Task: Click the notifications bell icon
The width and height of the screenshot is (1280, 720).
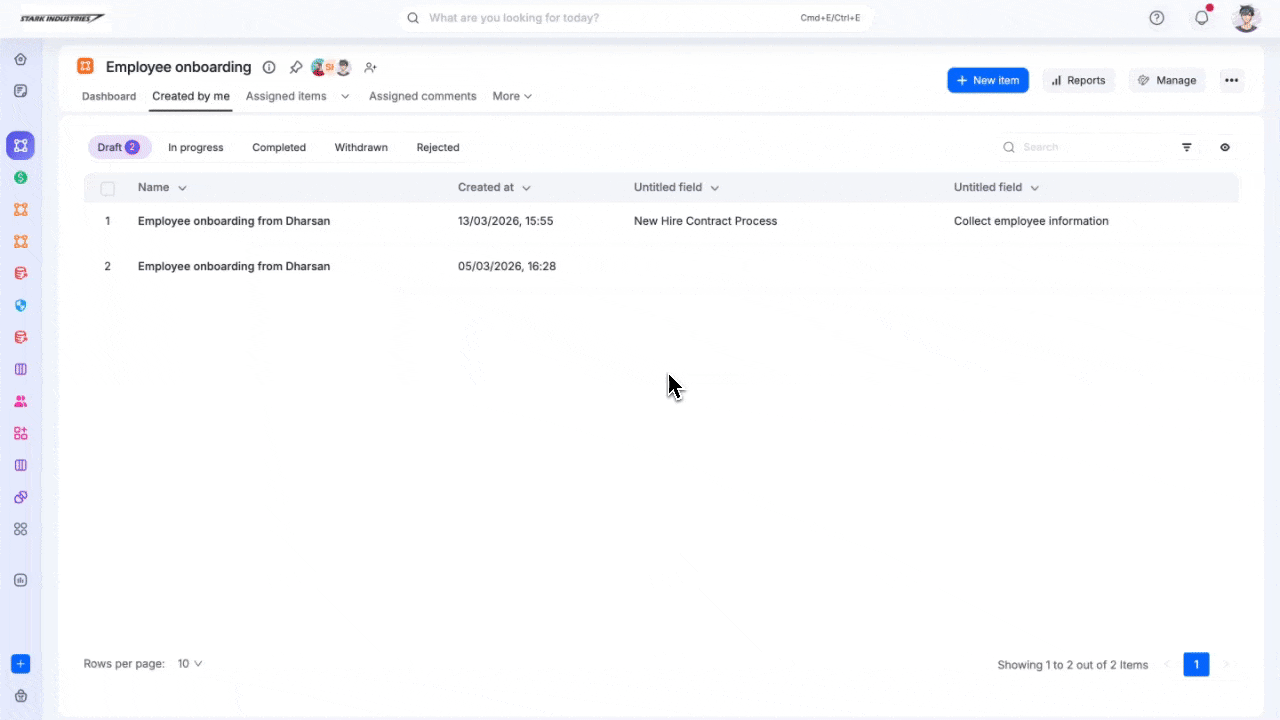Action: [x=1202, y=18]
